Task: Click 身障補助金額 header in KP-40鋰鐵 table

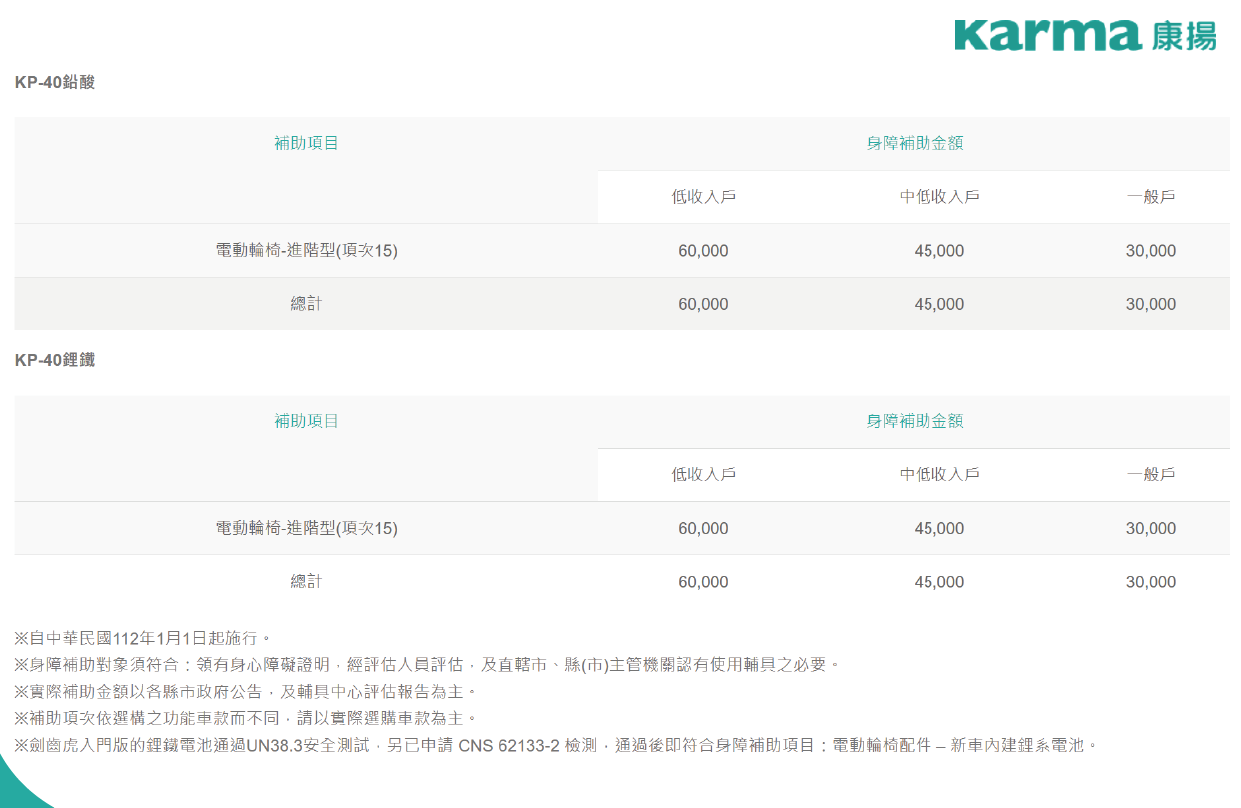Action: tap(914, 421)
